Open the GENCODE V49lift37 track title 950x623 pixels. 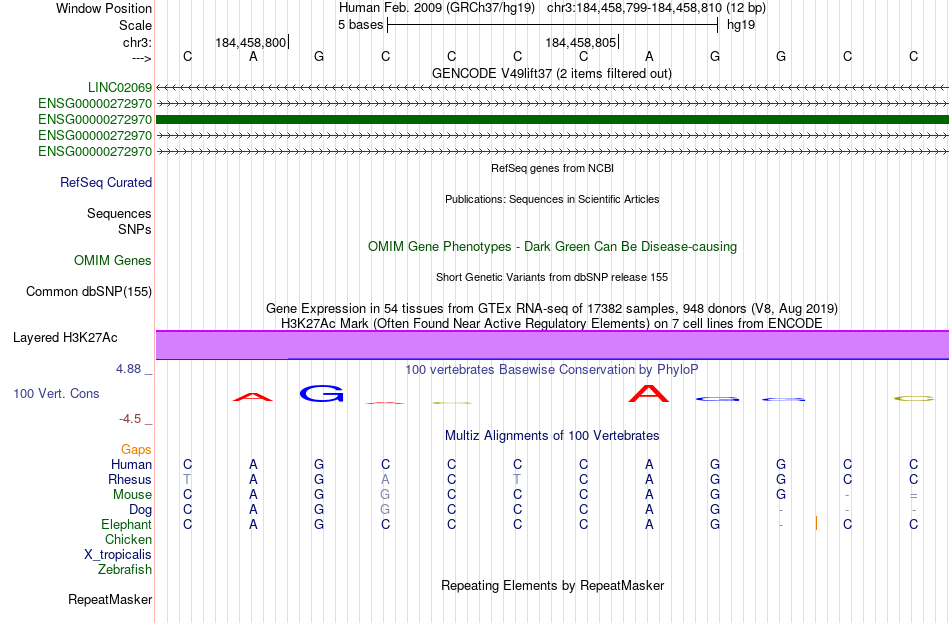[552, 73]
